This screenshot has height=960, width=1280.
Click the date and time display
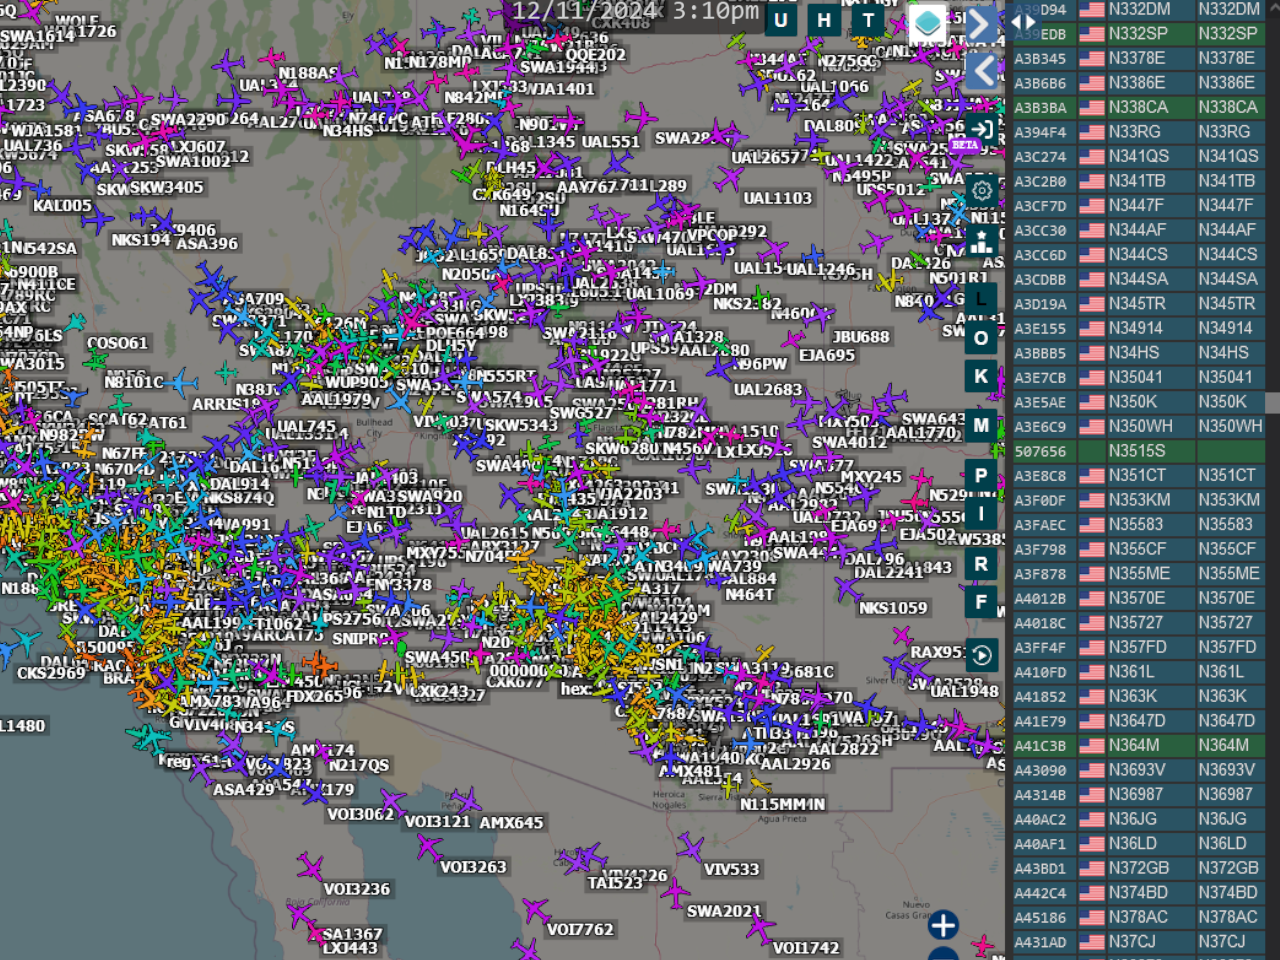(x=635, y=12)
